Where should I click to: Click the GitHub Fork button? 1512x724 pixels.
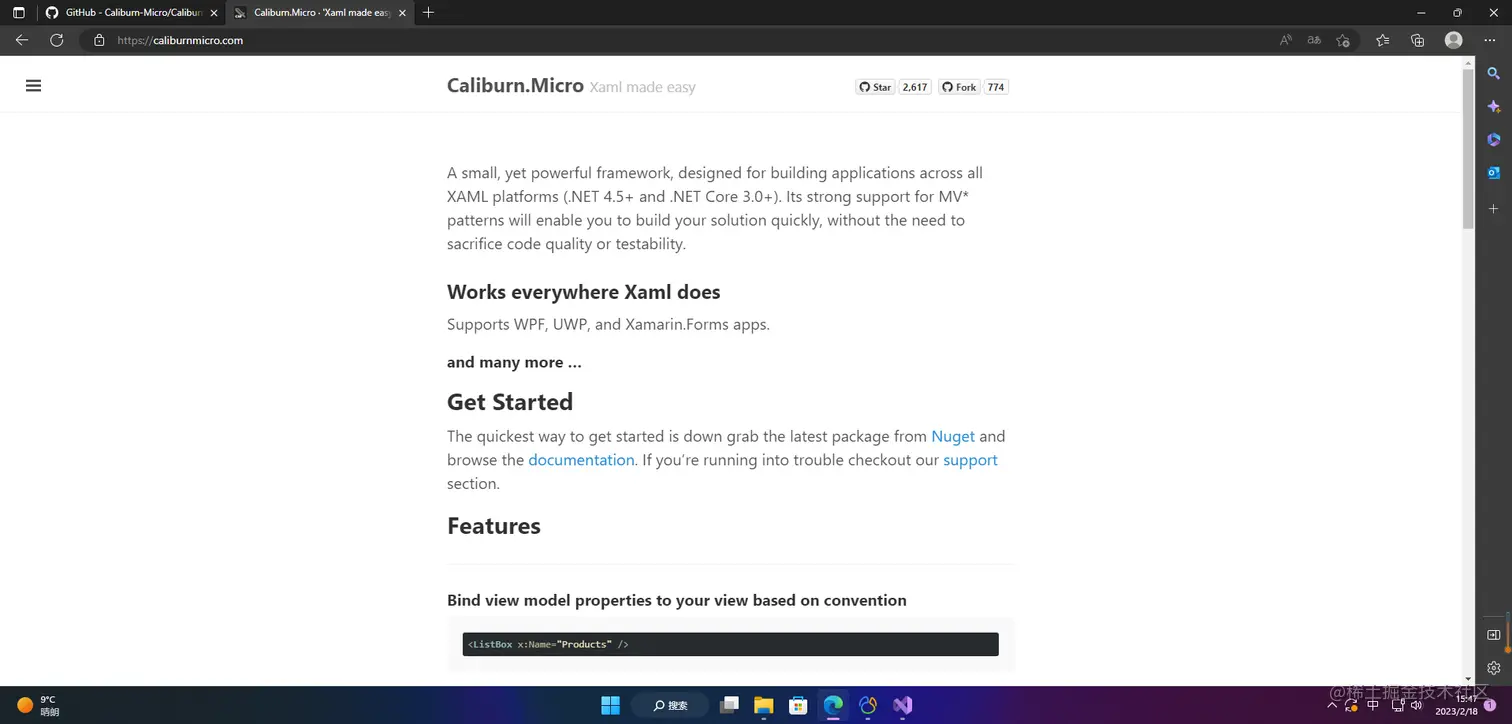[959, 87]
